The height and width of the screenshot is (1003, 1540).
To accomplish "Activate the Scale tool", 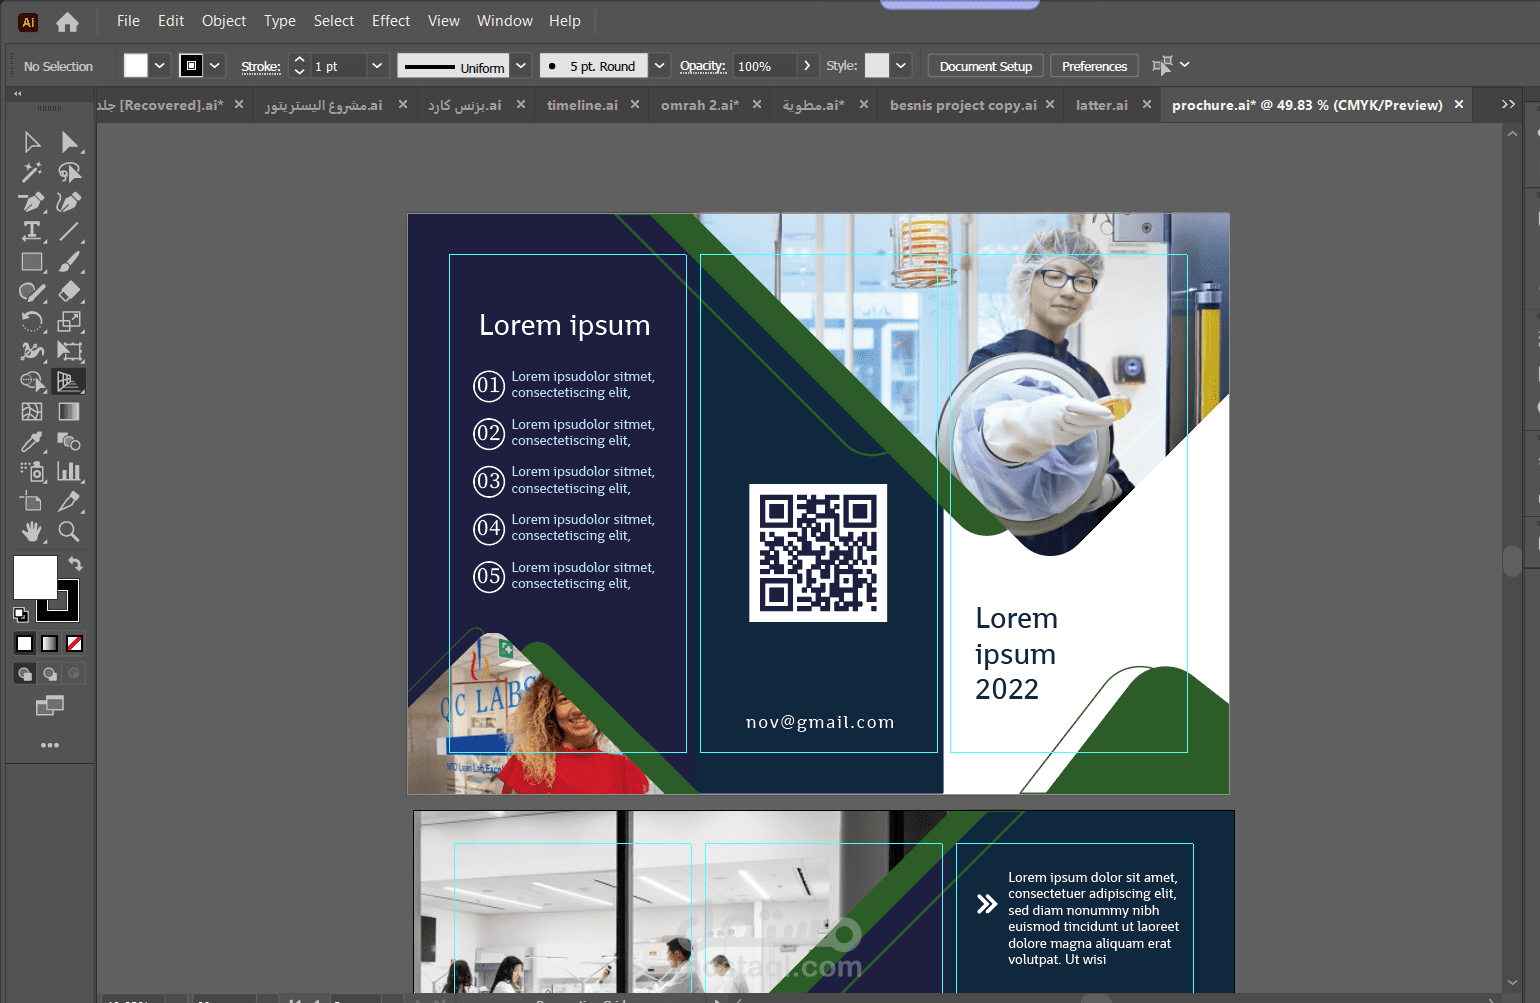I will pos(69,322).
